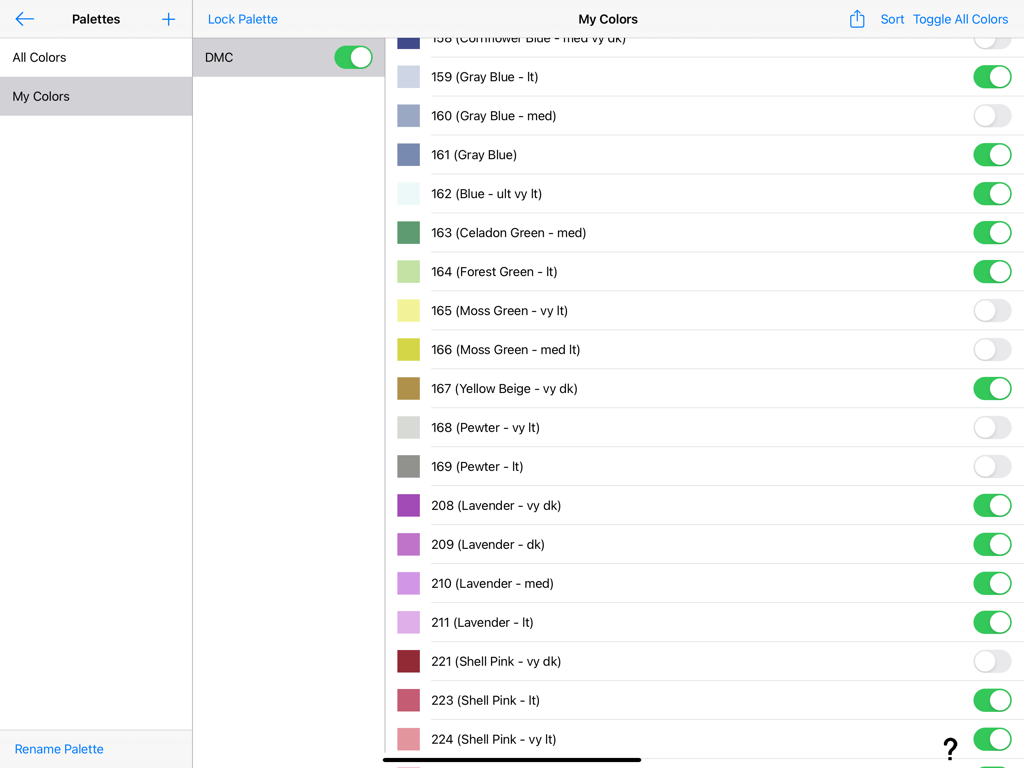Turn off the 209 Lavender dk toggle
The image size is (1024, 768).
(x=992, y=544)
